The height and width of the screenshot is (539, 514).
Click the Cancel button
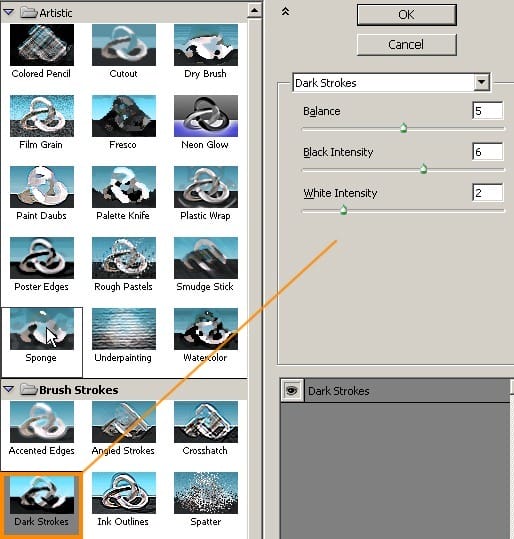(x=407, y=45)
